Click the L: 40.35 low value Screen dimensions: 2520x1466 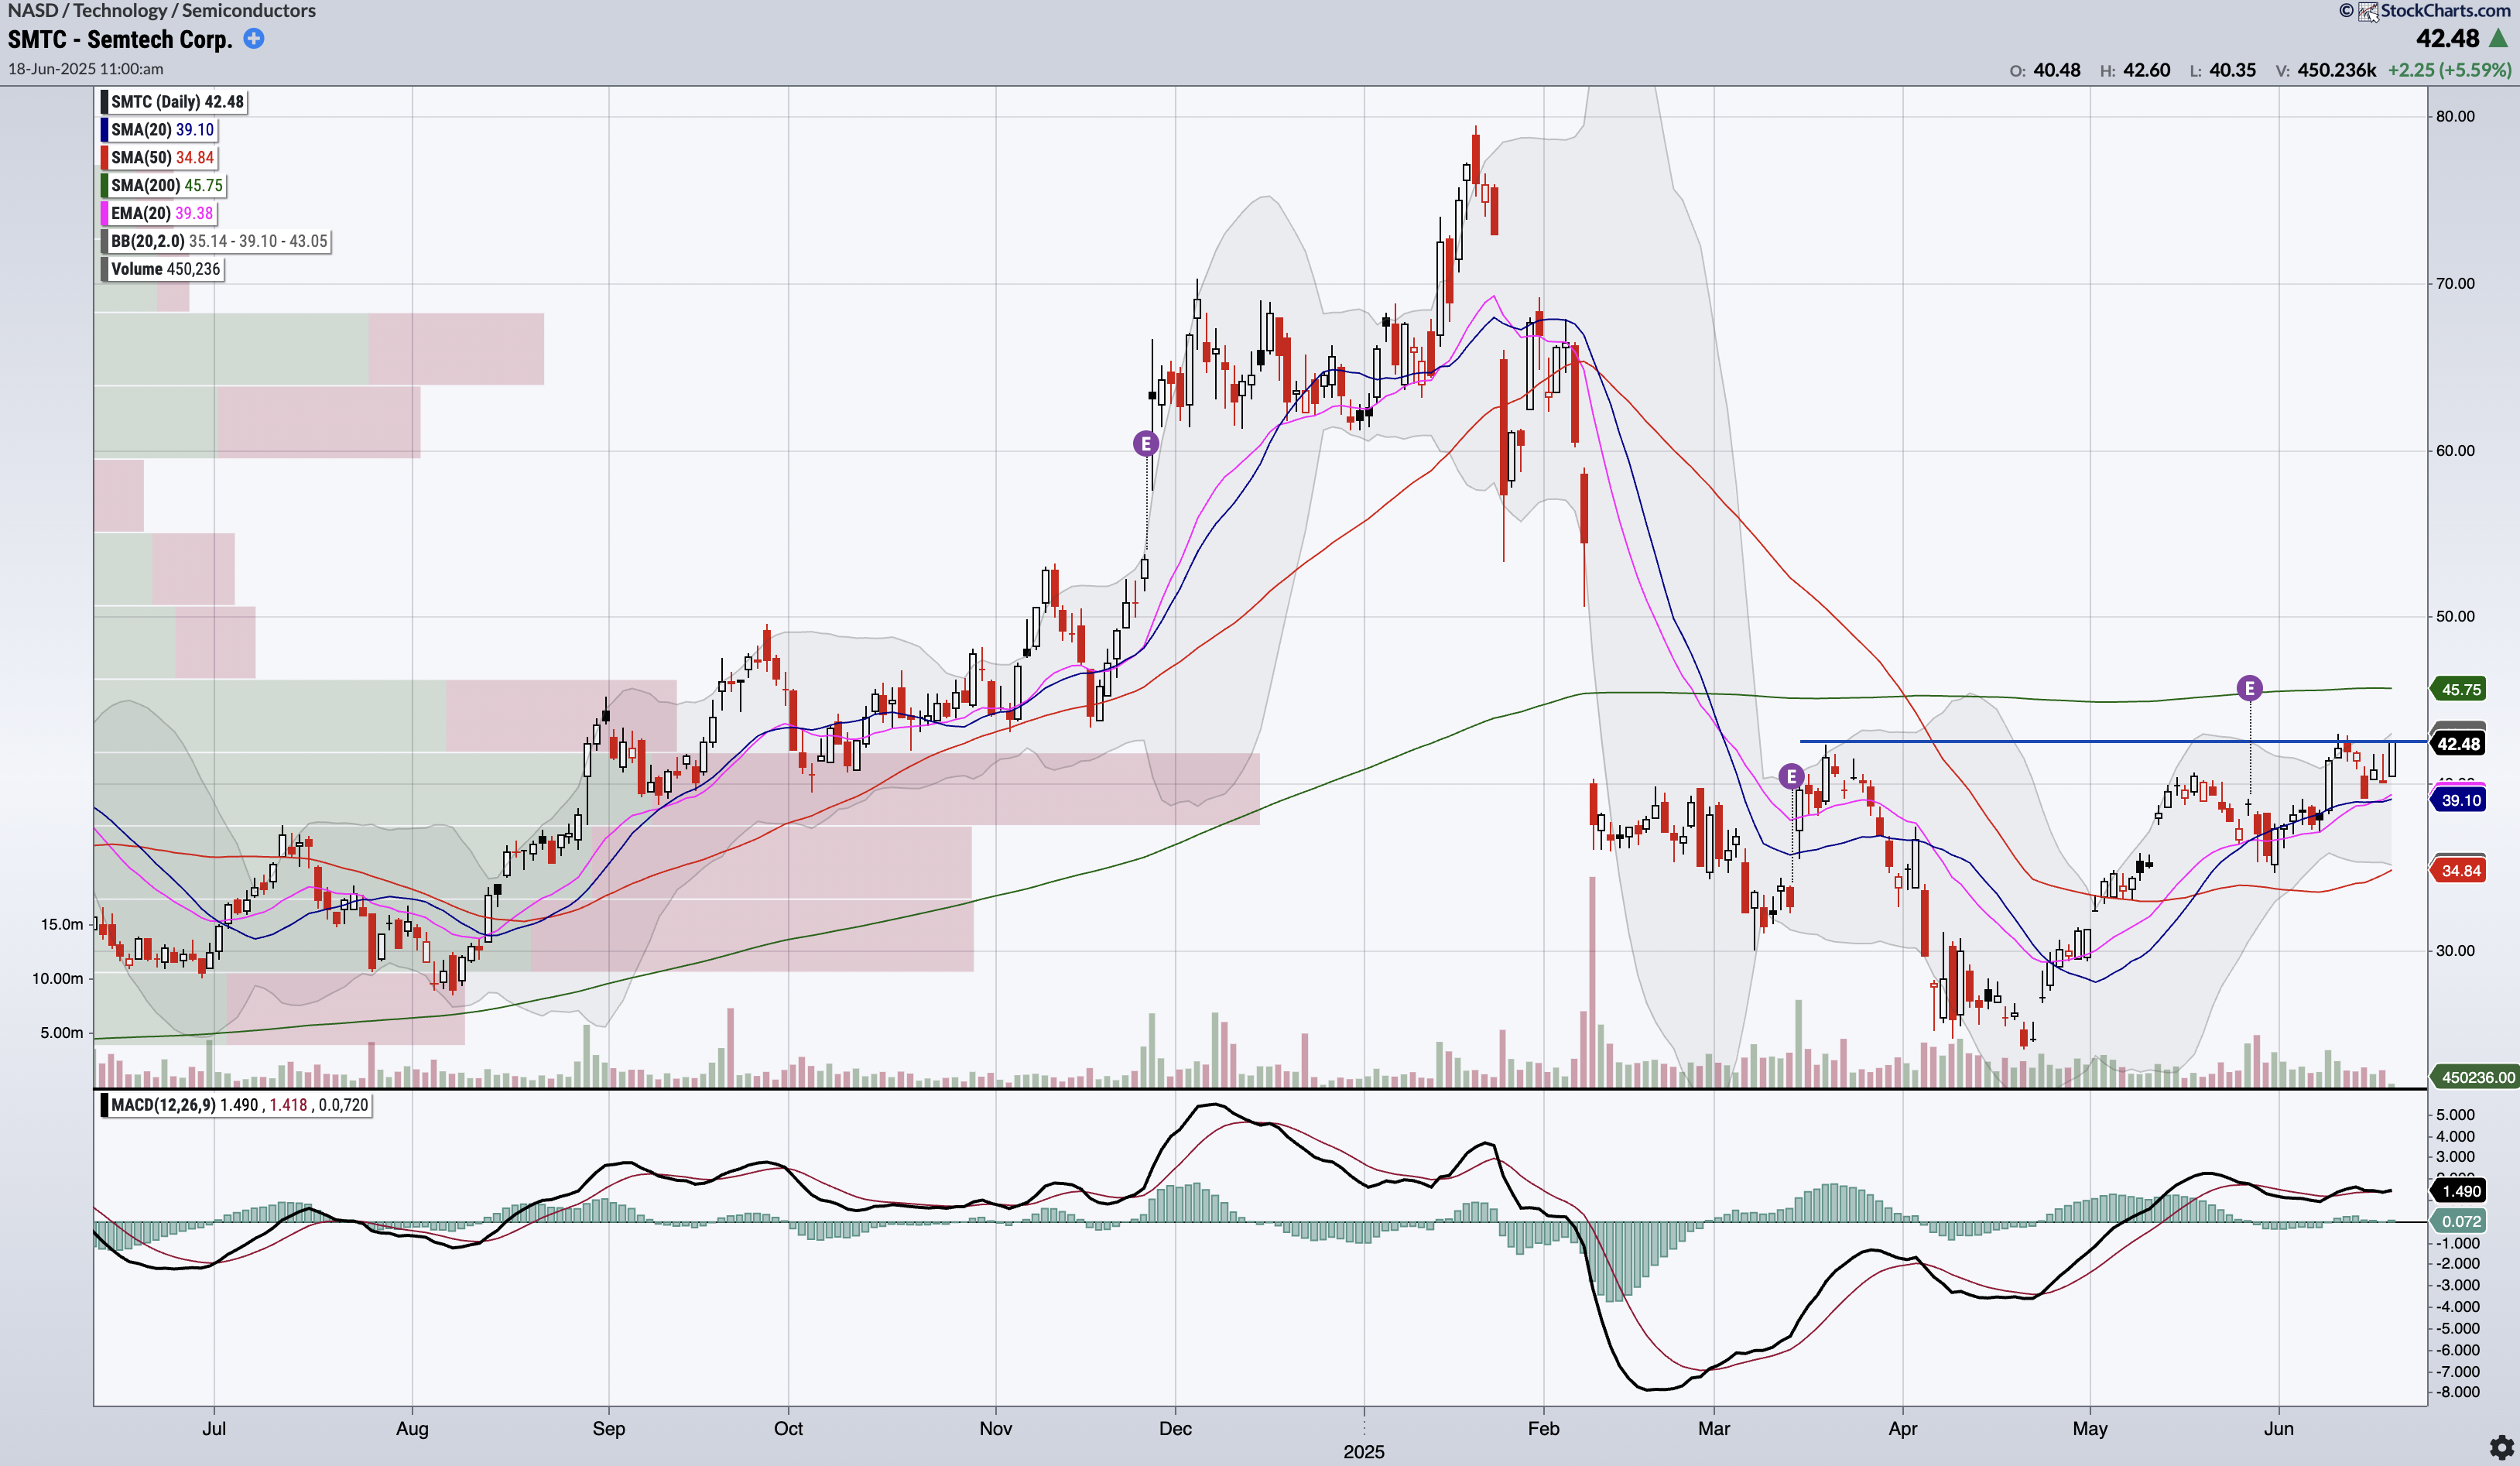(2223, 70)
